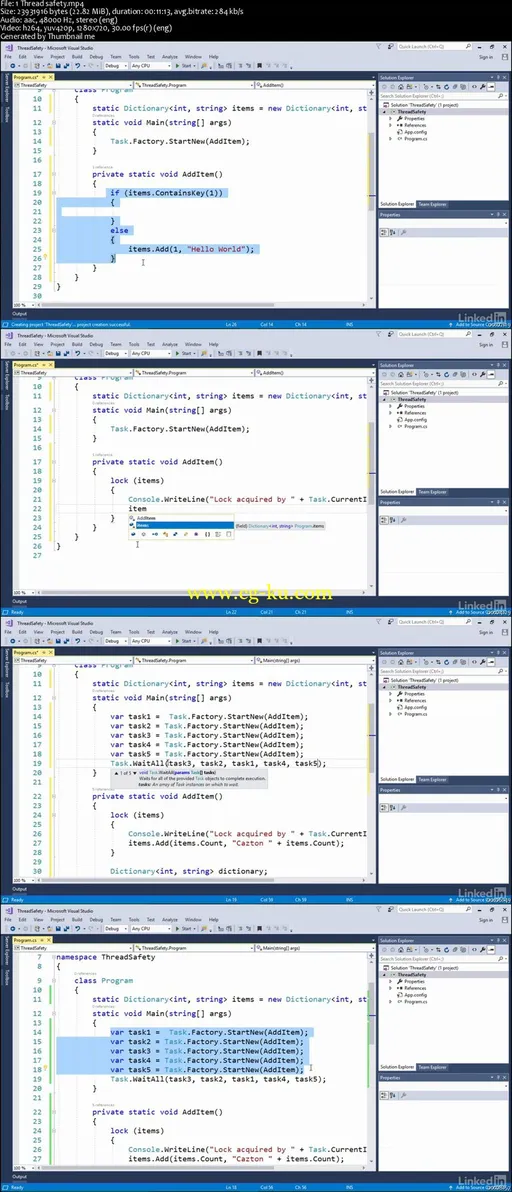Select App.config in the first frame's Solution Explorer
This screenshot has width=512, height=1192.
(414, 132)
